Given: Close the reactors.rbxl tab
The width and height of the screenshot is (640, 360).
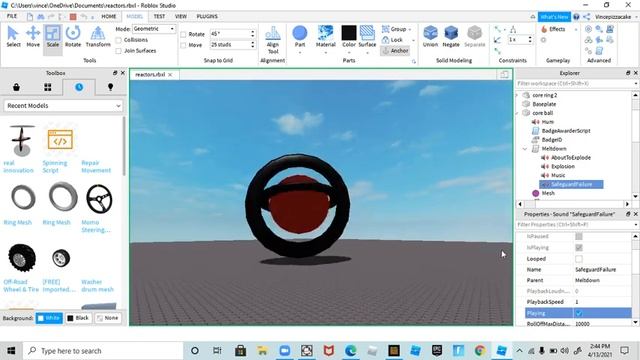Looking at the screenshot, I should click(x=170, y=75).
